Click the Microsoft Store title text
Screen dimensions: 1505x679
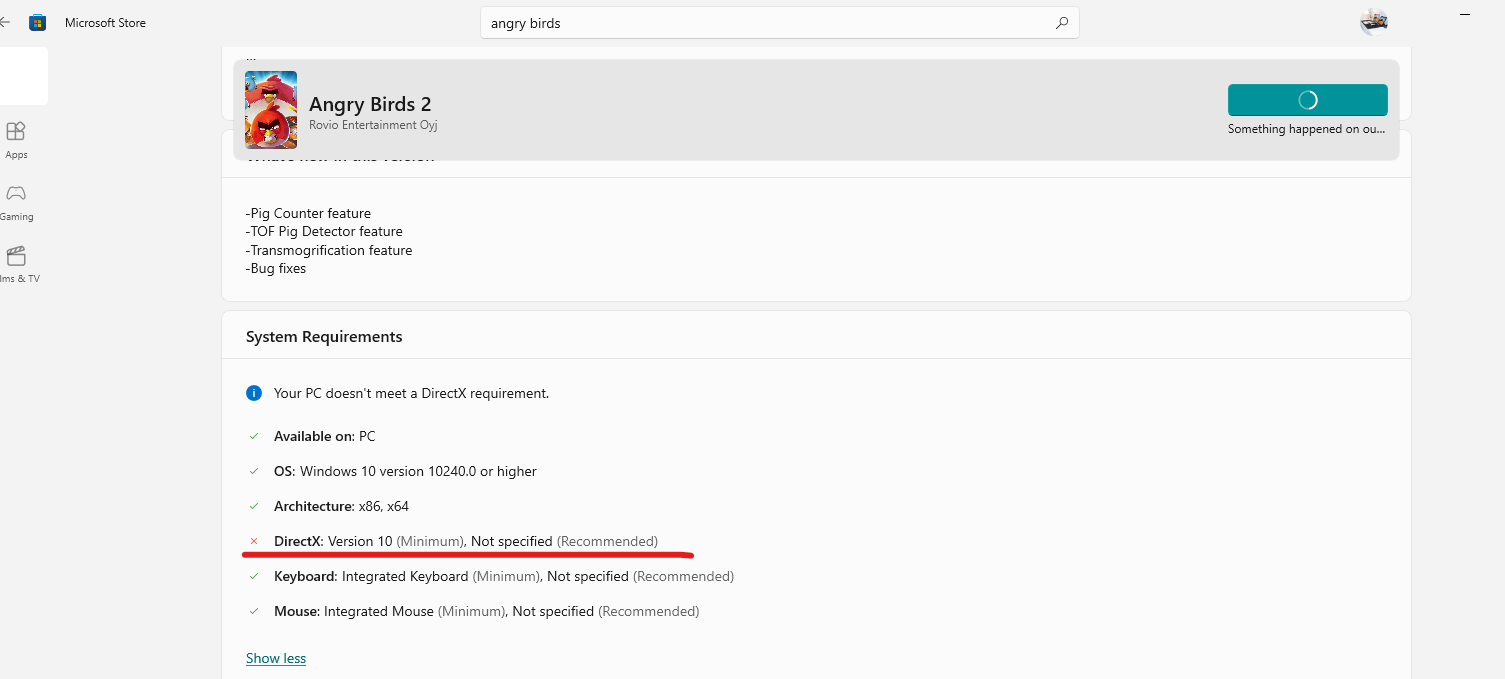pos(105,23)
